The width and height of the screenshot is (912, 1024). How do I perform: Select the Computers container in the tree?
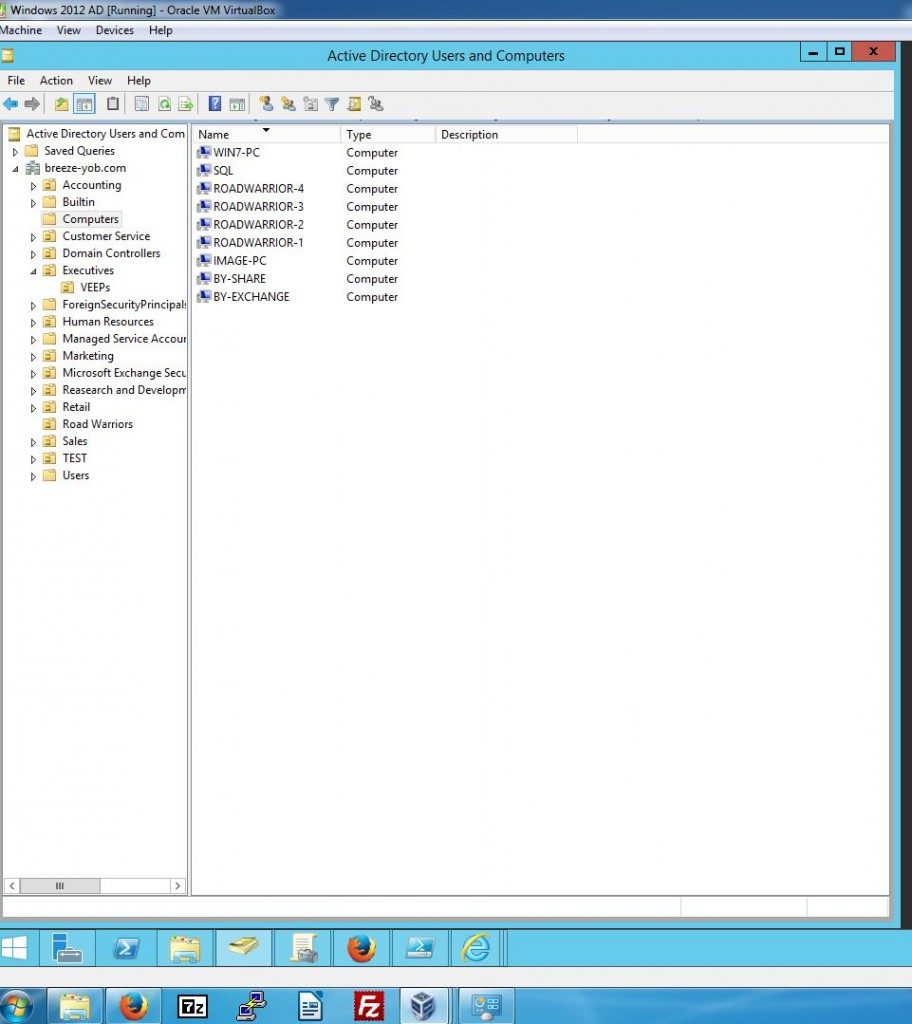[90, 219]
